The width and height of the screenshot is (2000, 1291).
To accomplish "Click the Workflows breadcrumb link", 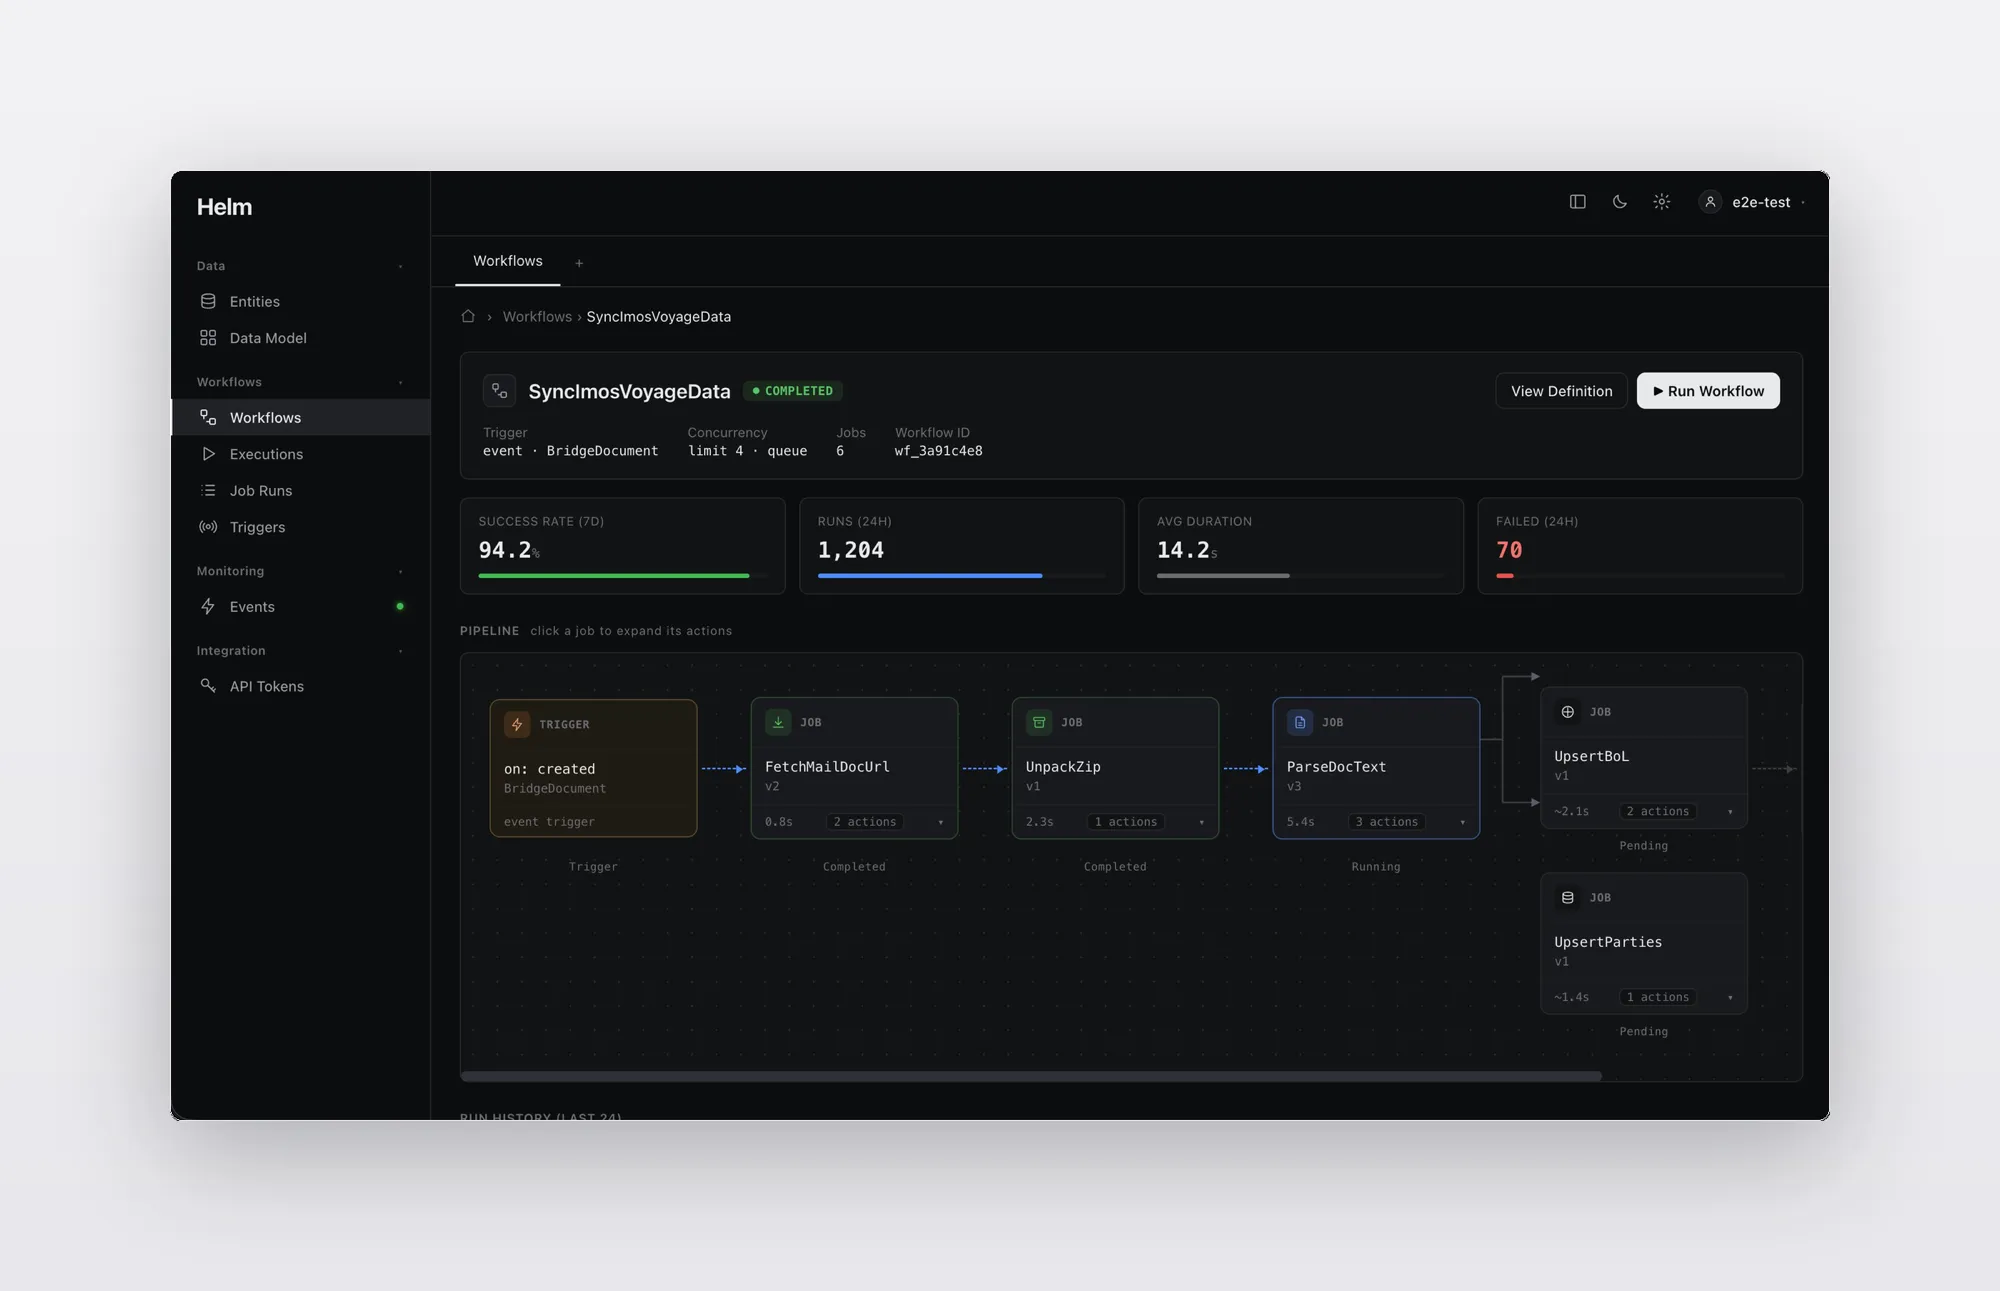I will (537, 316).
